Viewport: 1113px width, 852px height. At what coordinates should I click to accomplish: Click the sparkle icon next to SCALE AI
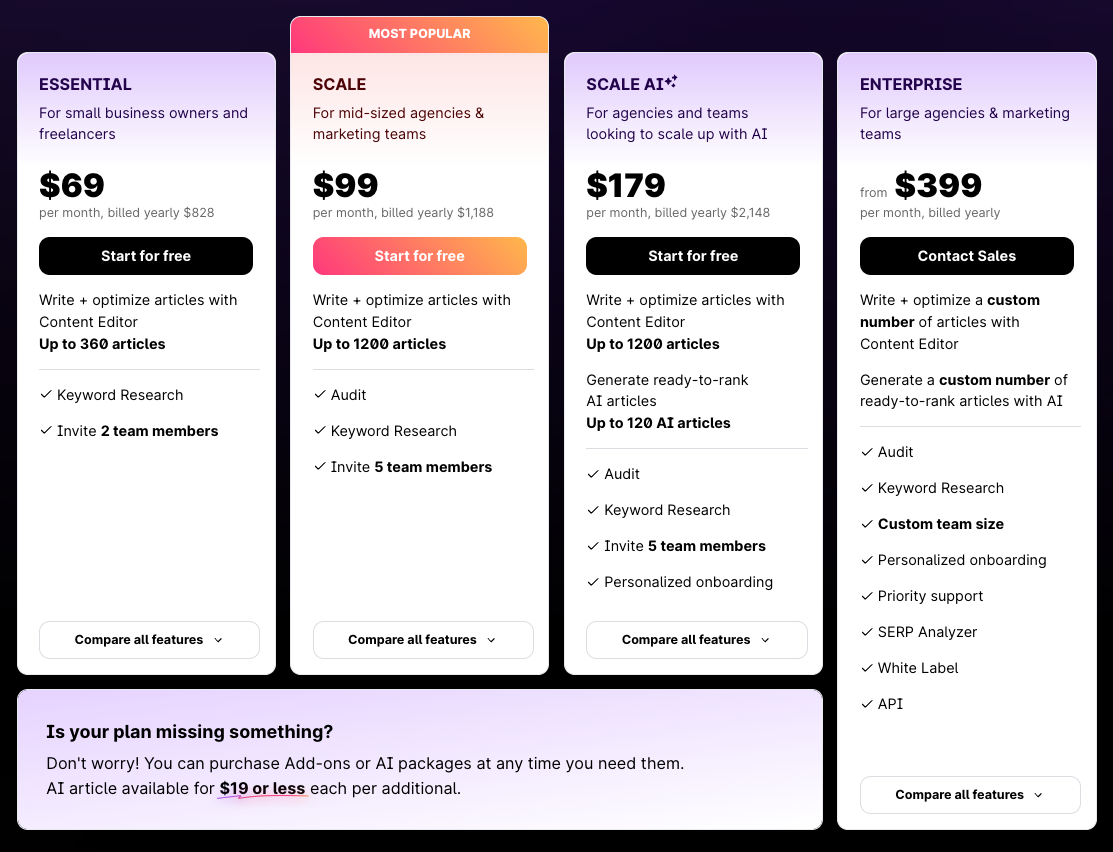pos(672,82)
